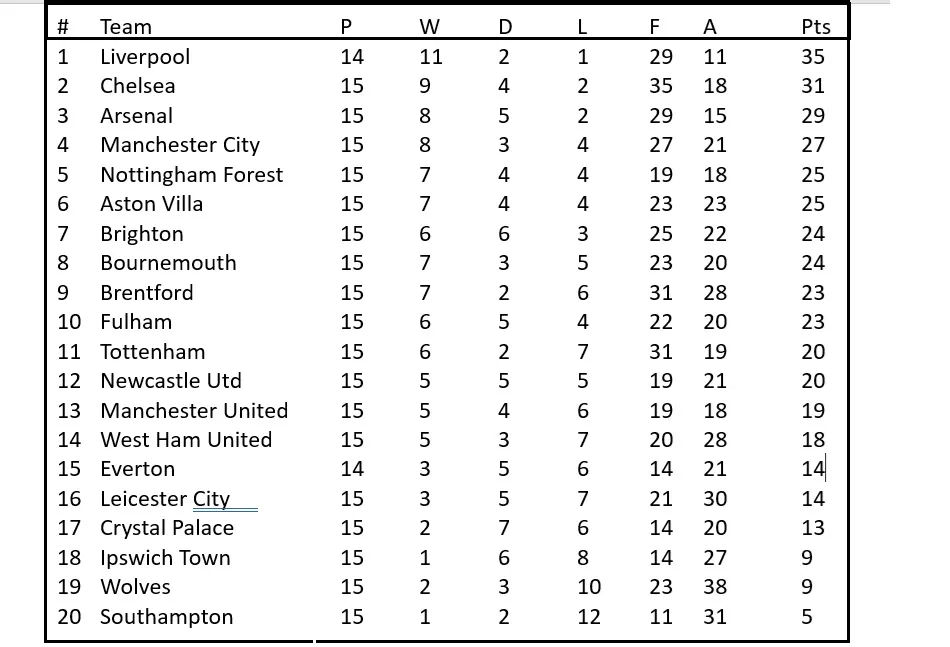Click the Crystal Palace team name
Screen dimensions: 950x647
click(167, 528)
